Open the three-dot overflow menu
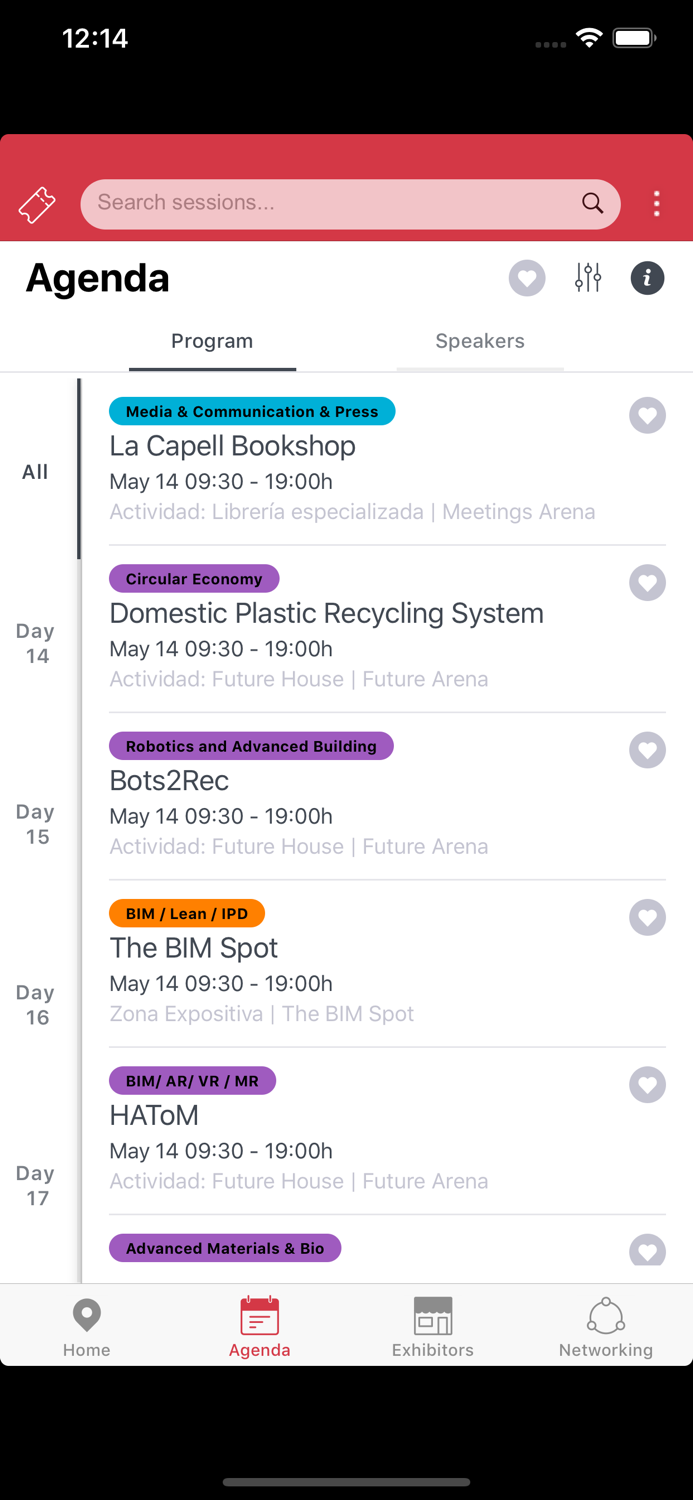 pyautogui.click(x=657, y=204)
